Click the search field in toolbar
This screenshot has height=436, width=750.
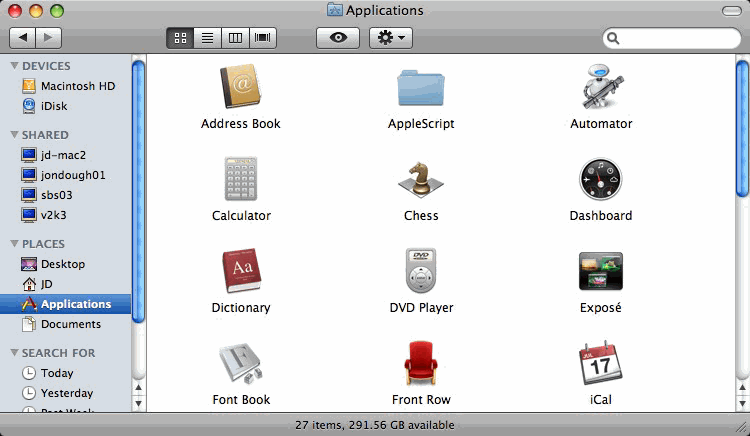click(672, 38)
